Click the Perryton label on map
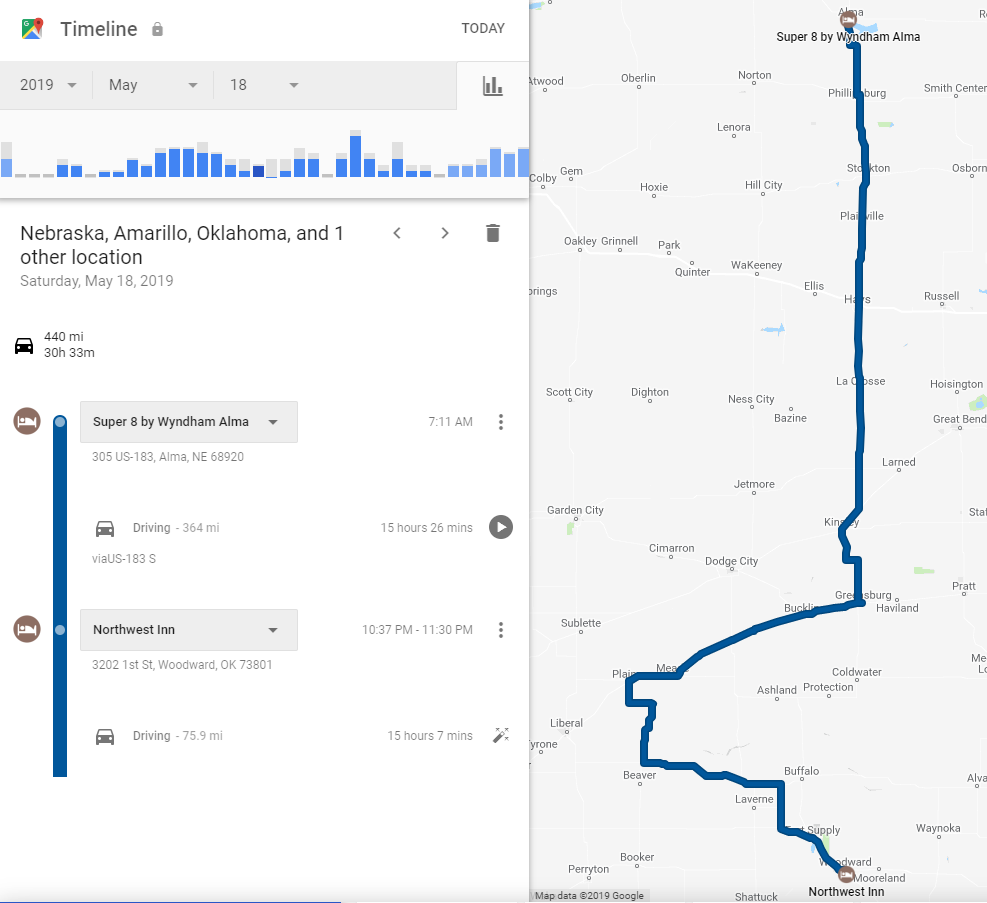The image size is (987, 903). click(589, 869)
